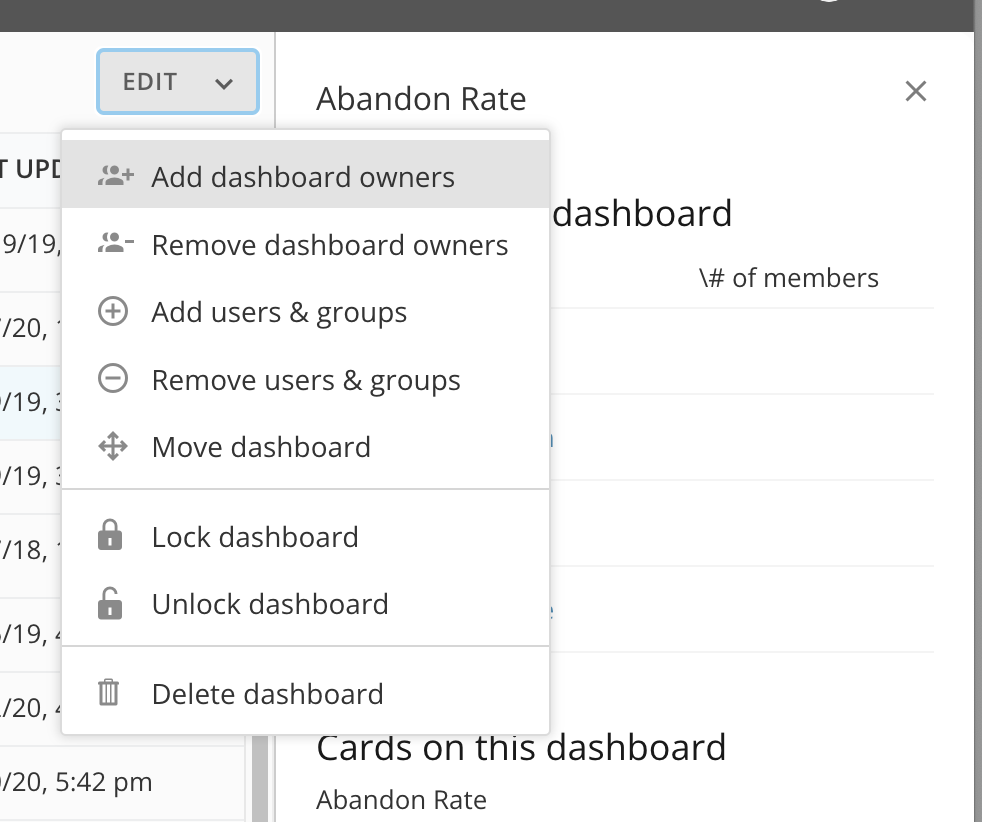Click the add owners people-plus icon
The height and width of the screenshot is (822, 982).
tap(115, 175)
